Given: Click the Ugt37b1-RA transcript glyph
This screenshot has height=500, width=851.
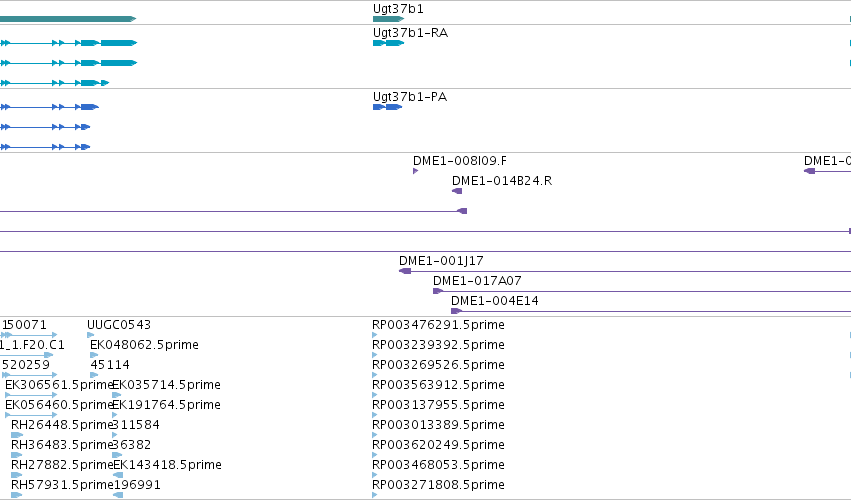Looking at the screenshot, I should pos(389,43).
